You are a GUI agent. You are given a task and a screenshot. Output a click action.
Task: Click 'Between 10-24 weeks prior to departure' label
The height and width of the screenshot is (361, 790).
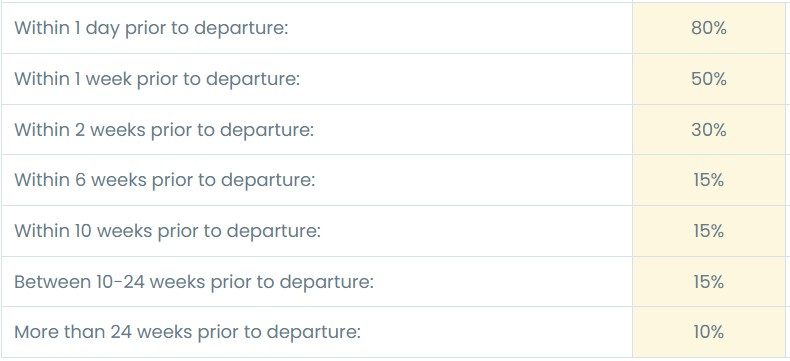(x=194, y=282)
